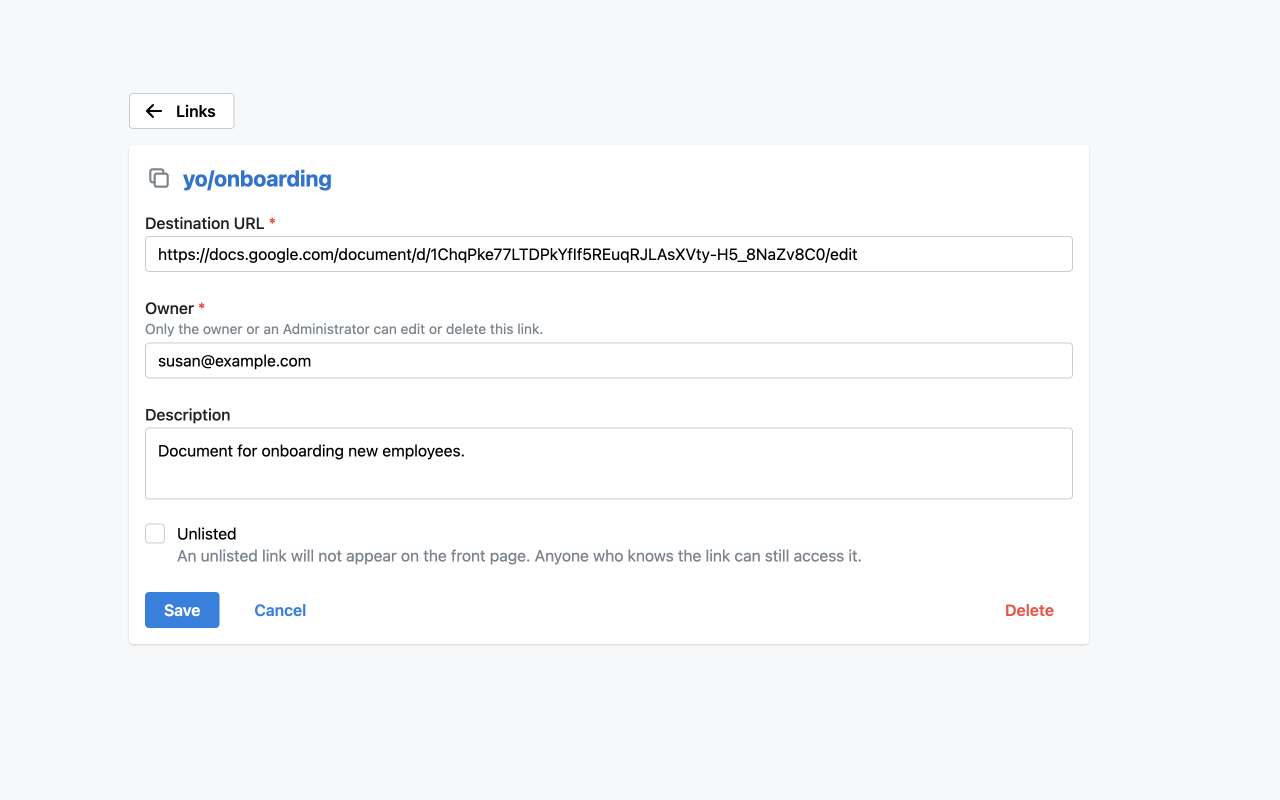Screen dimensions: 1280x800
Task: Click the red asterisk beside Destination URL
Action: (272, 223)
